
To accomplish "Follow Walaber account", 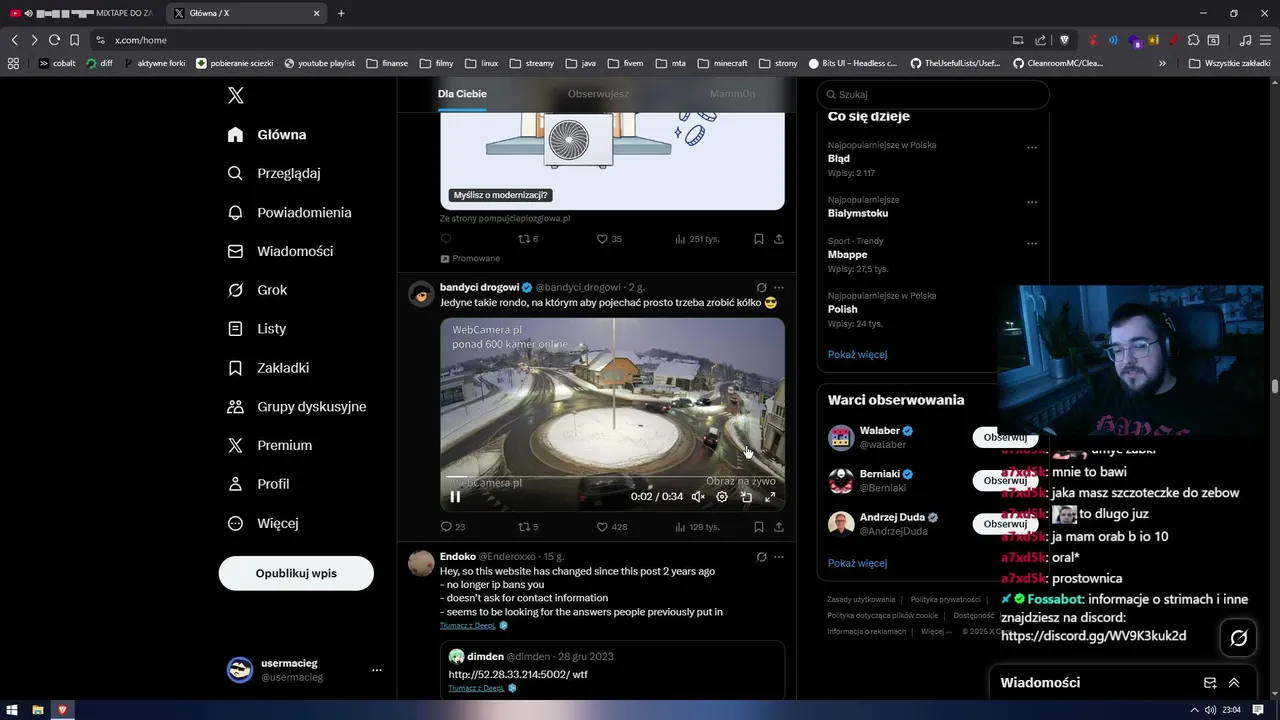I will tap(1005, 437).
